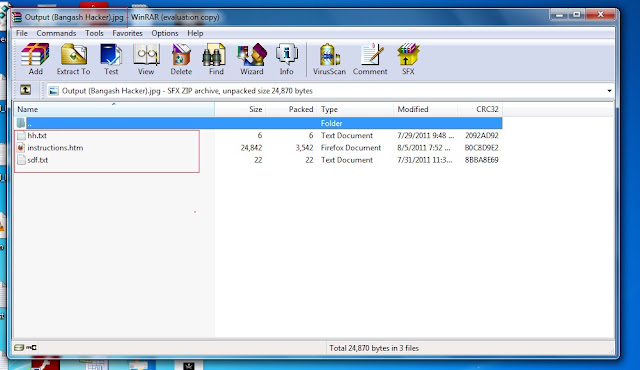
Task: Click the key icon in status bar
Action: (x=31, y=348)
